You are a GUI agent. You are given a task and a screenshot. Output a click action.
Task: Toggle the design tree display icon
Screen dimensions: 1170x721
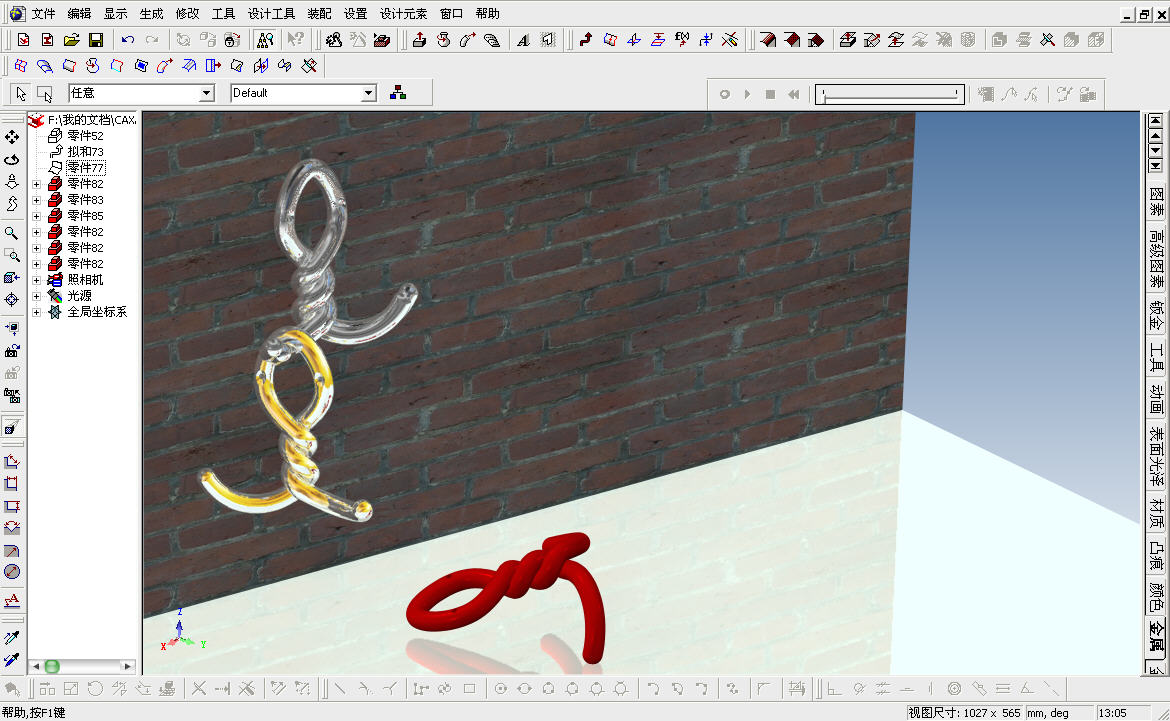tap(264, 40)
